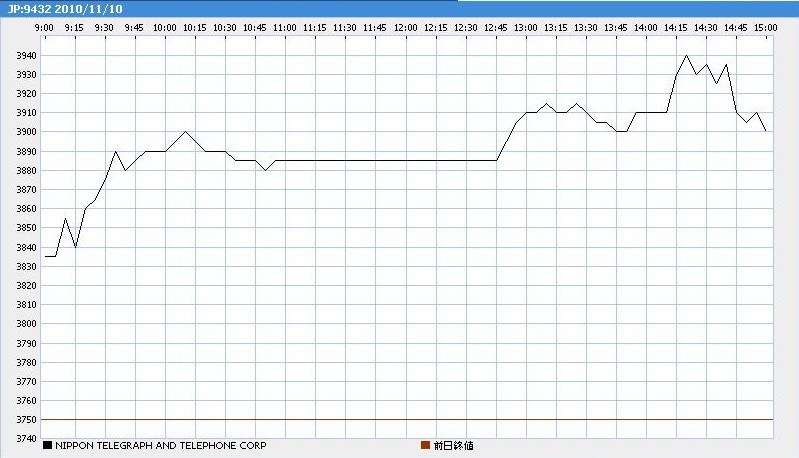The image size is (799, 458).
Task: Click the 3800 price axis label
Action: click(x=26, y=324)
